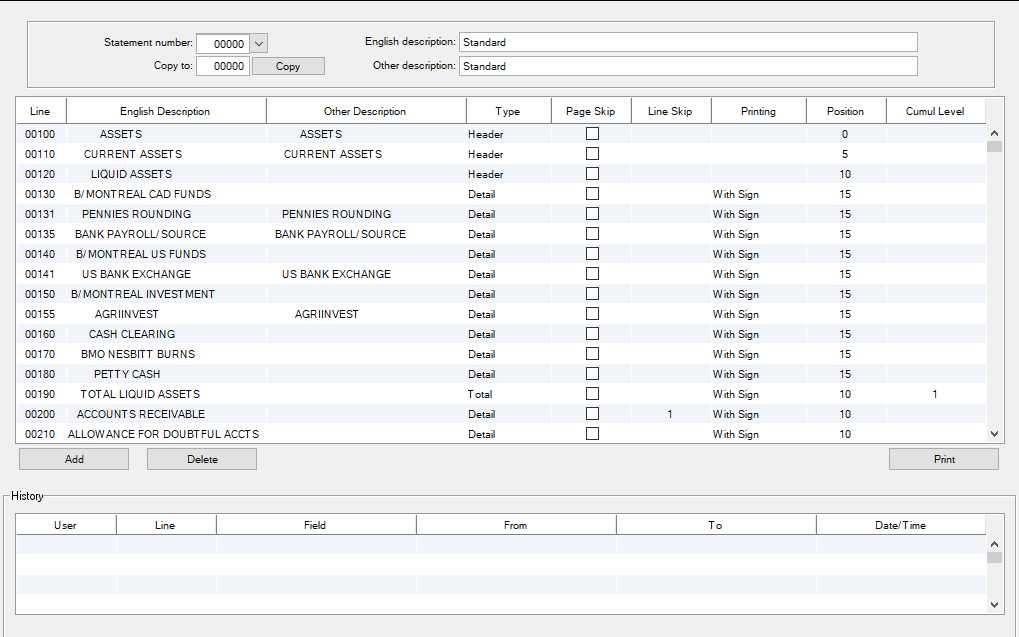Click the Copy to input field
1019x637 pixels.
pyautogui.click(x=222, y=66)
